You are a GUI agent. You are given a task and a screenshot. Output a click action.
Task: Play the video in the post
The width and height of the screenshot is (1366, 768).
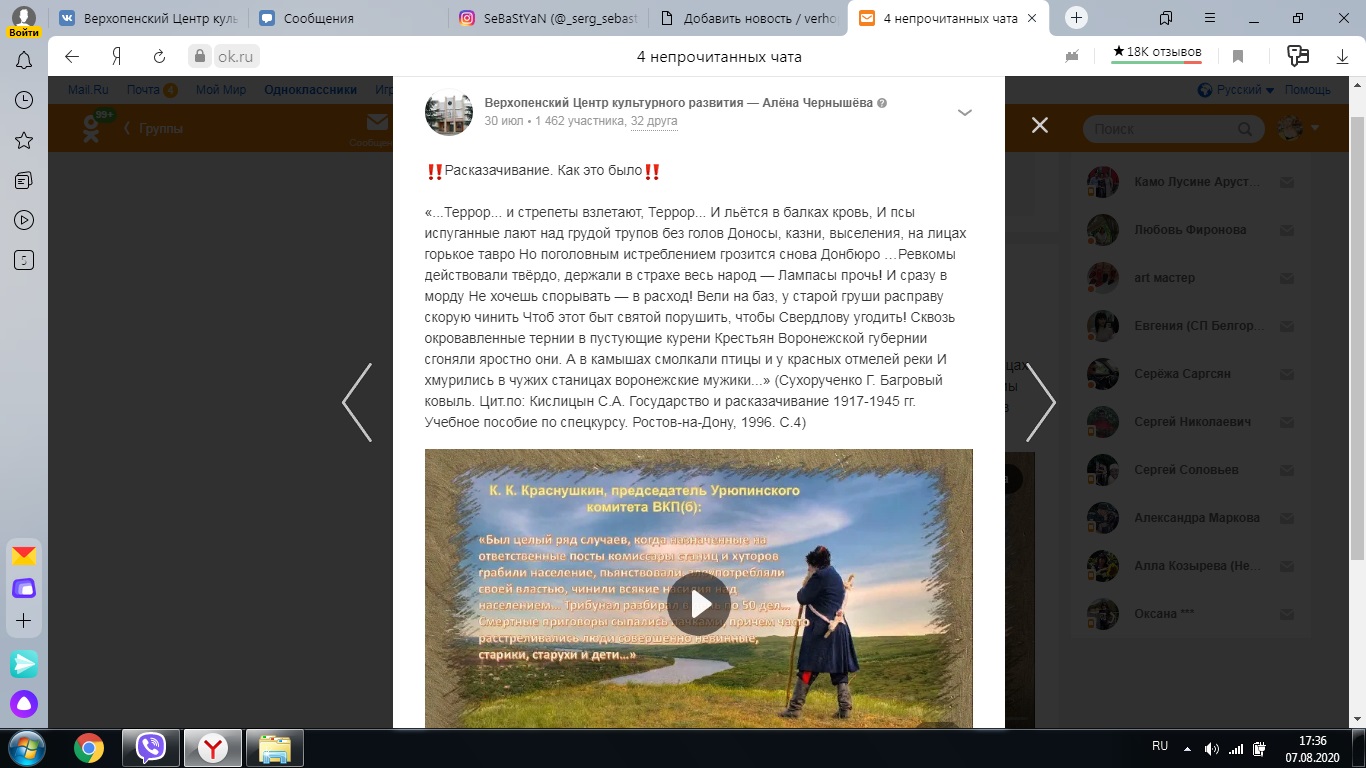point(699,604)
